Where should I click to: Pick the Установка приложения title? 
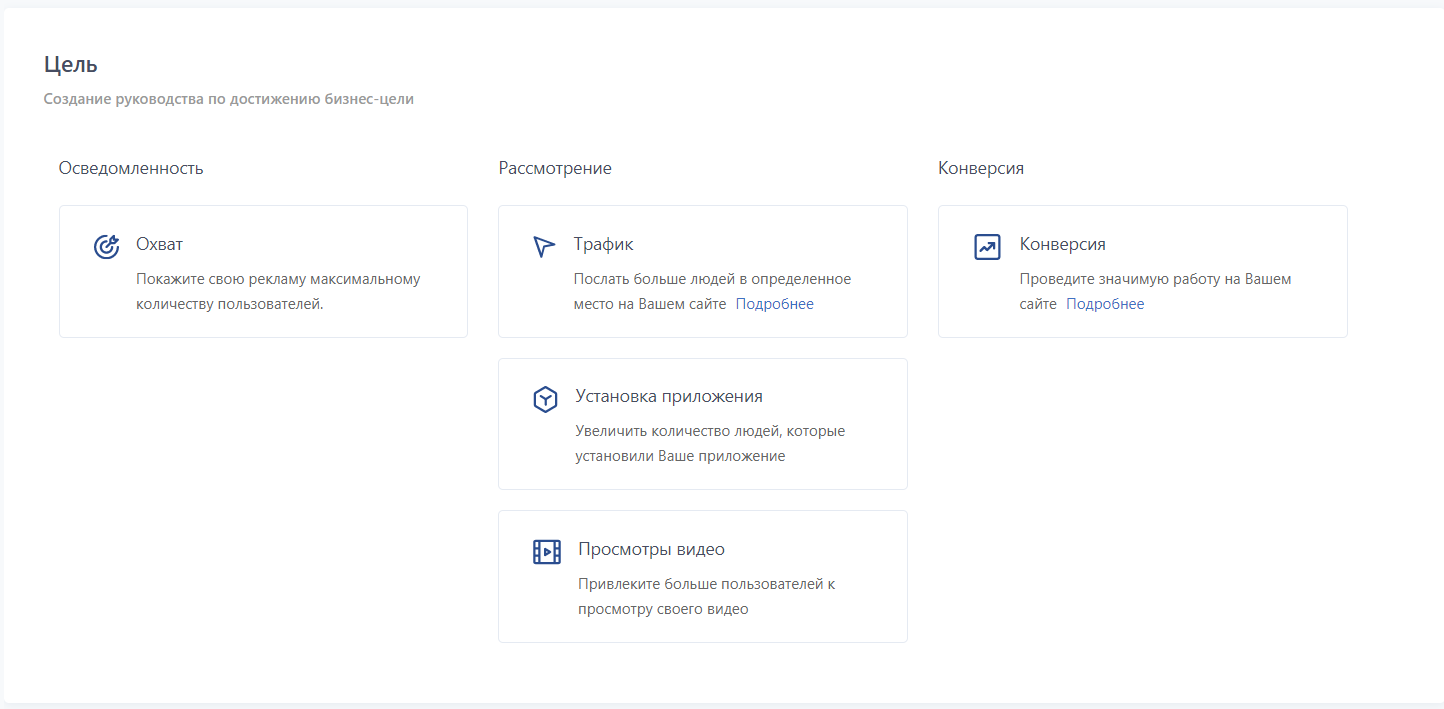tap(668, 396)
